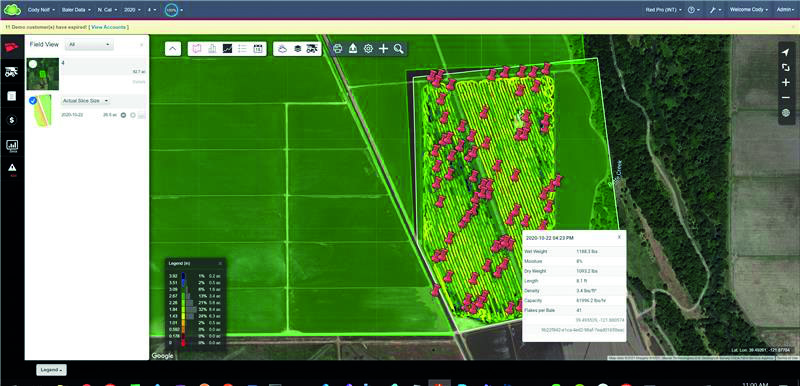Click the export upload icon
This screenshot has width=800, height=386.
point(353,48)
